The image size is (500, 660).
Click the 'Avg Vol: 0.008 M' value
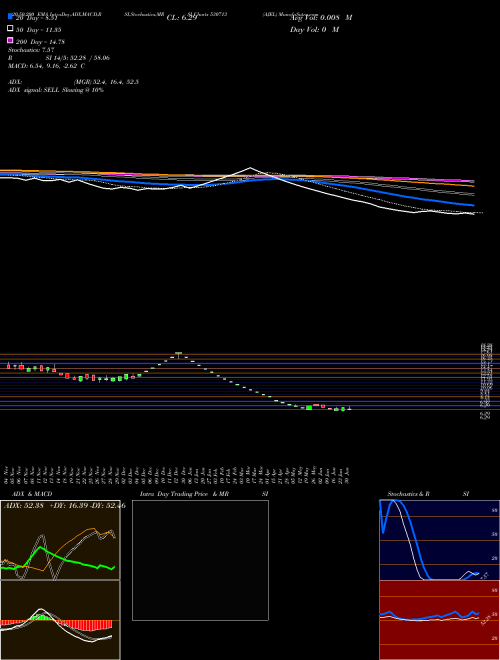321,18
